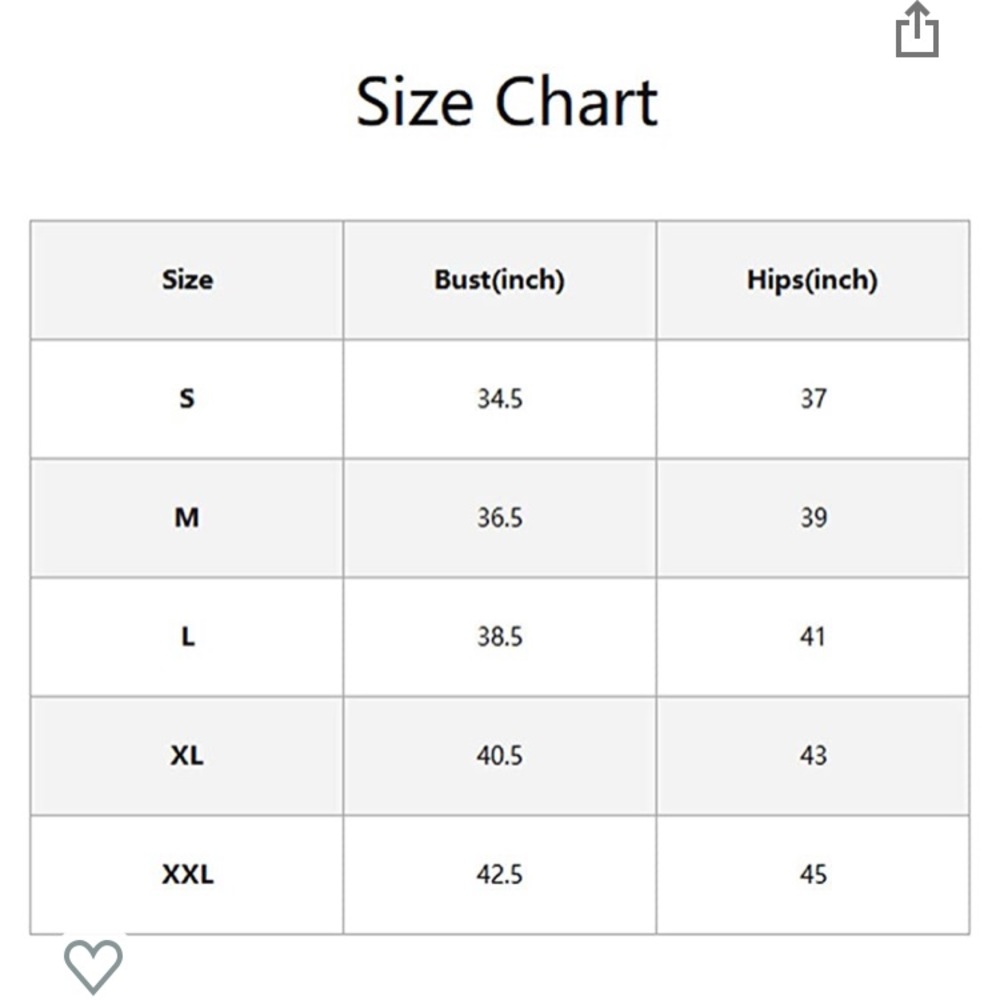
Task: Click bust value 36.5
Action: tap(499, 517)
